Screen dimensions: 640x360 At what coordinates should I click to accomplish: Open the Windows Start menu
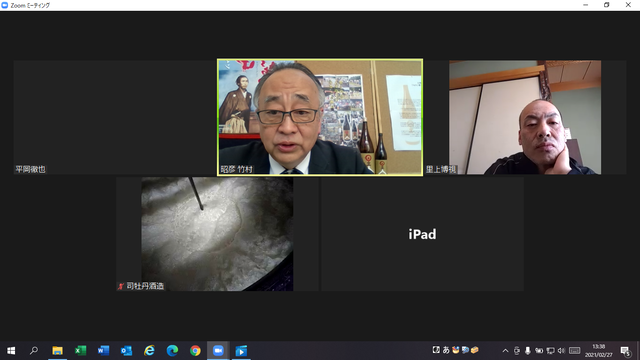pos(11,351)
